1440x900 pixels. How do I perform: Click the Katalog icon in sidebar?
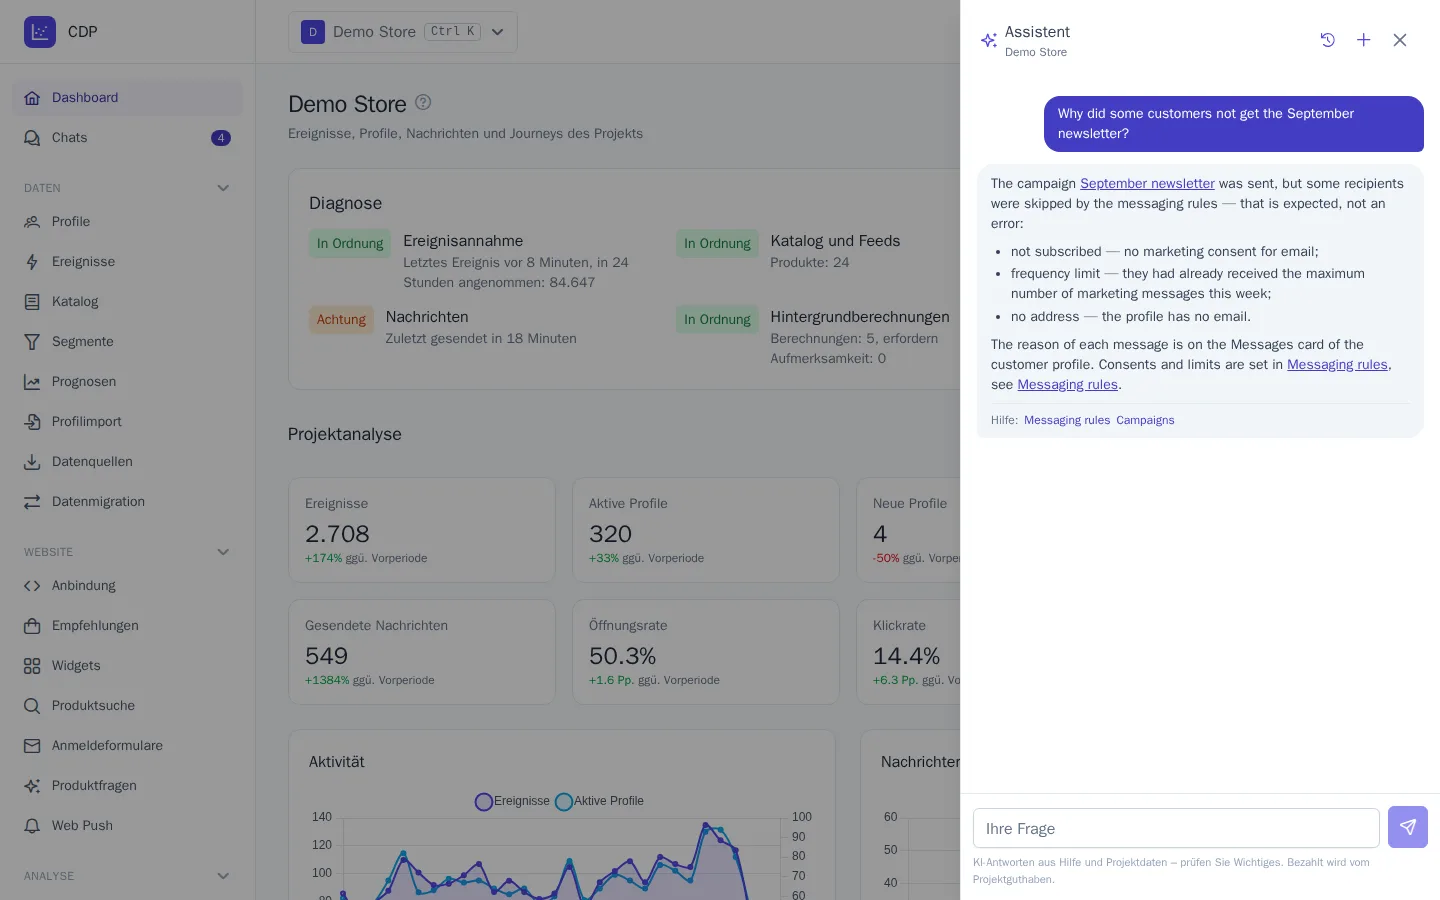32,302
